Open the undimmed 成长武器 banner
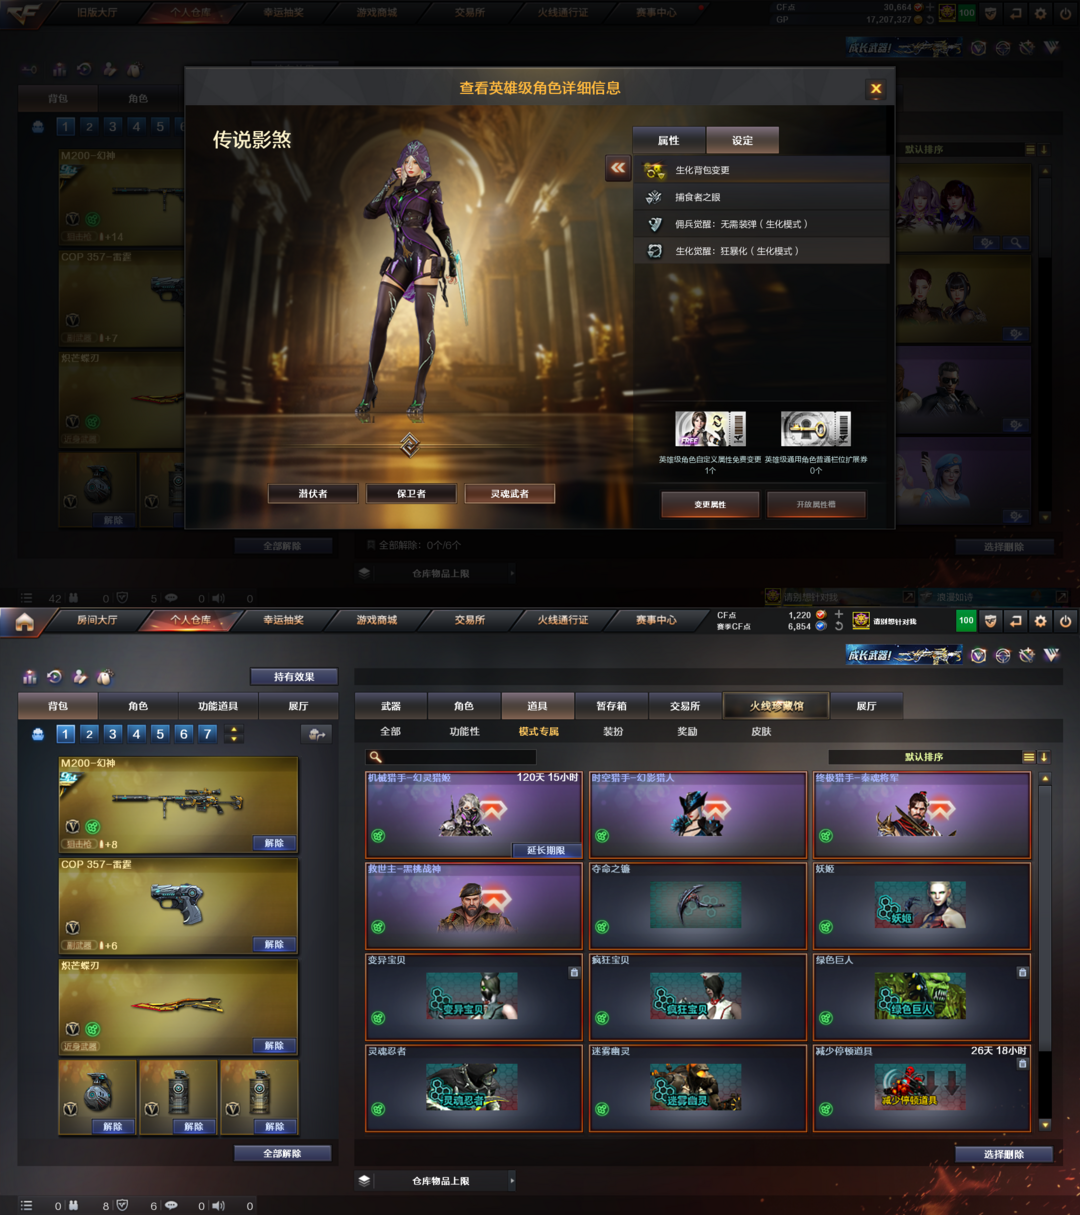This screenshot has width=1080, height=1215. tap(904, 655)
